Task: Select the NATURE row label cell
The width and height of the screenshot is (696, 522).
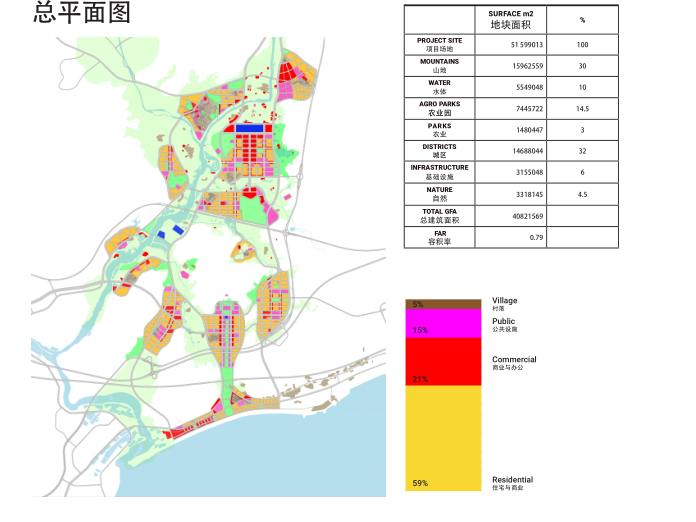Action: 440,194
